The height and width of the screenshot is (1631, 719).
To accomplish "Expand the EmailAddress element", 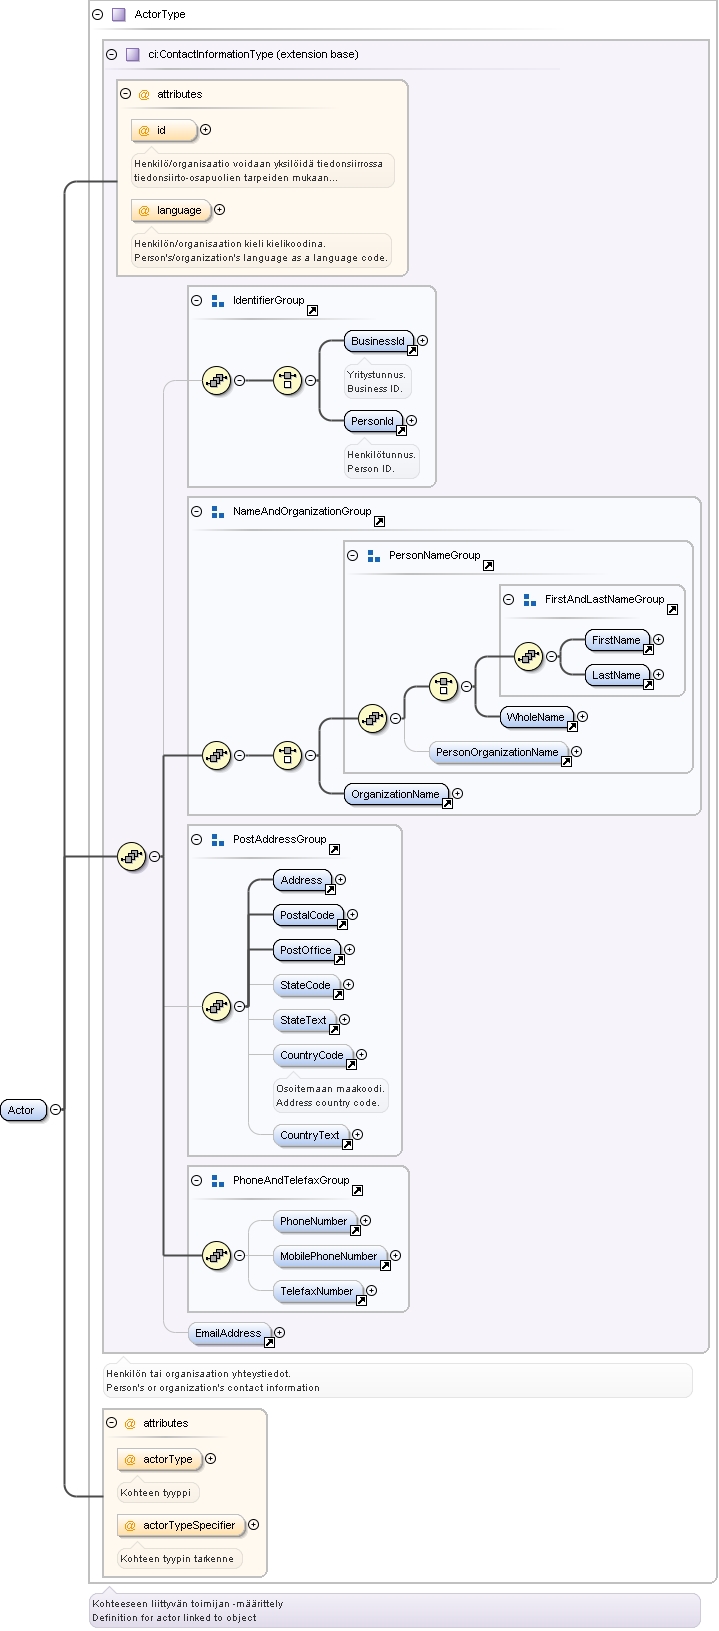I will [x=279, y=1333].
